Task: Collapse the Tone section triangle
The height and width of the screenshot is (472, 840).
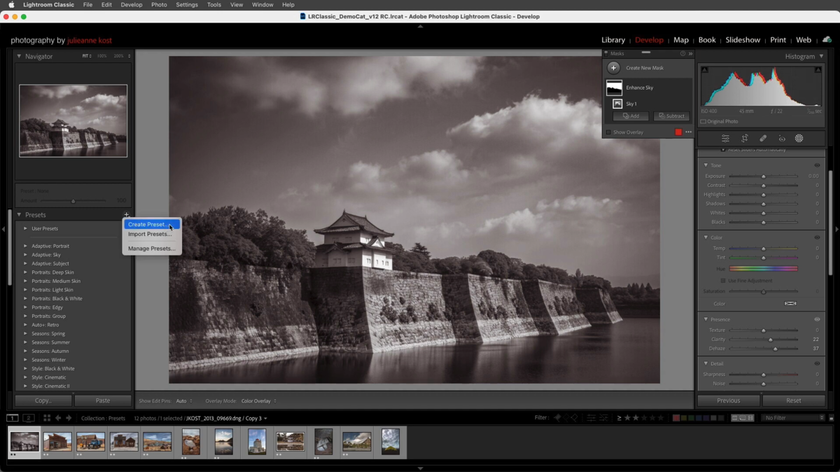Action: coord(706,166)
